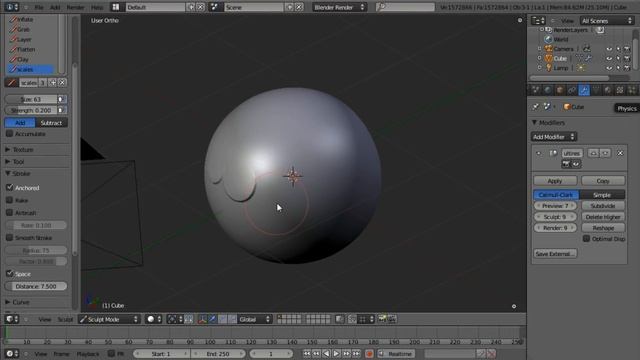Screen dimensions: 640x360
Task: Open the Render menu
Action: pyautogui.click(x=75, y=7)
